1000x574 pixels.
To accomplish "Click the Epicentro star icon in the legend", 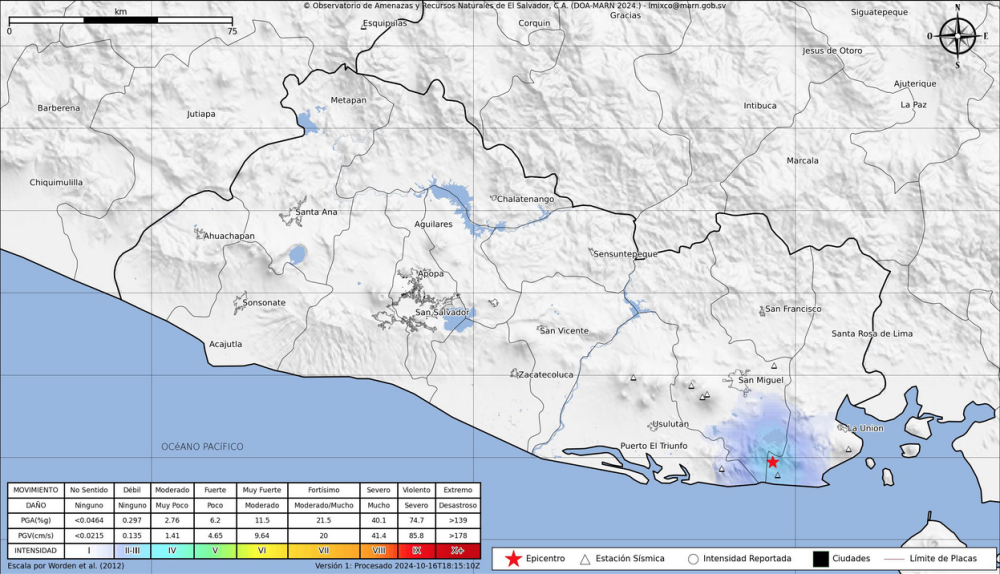I will tap(513, 558).
